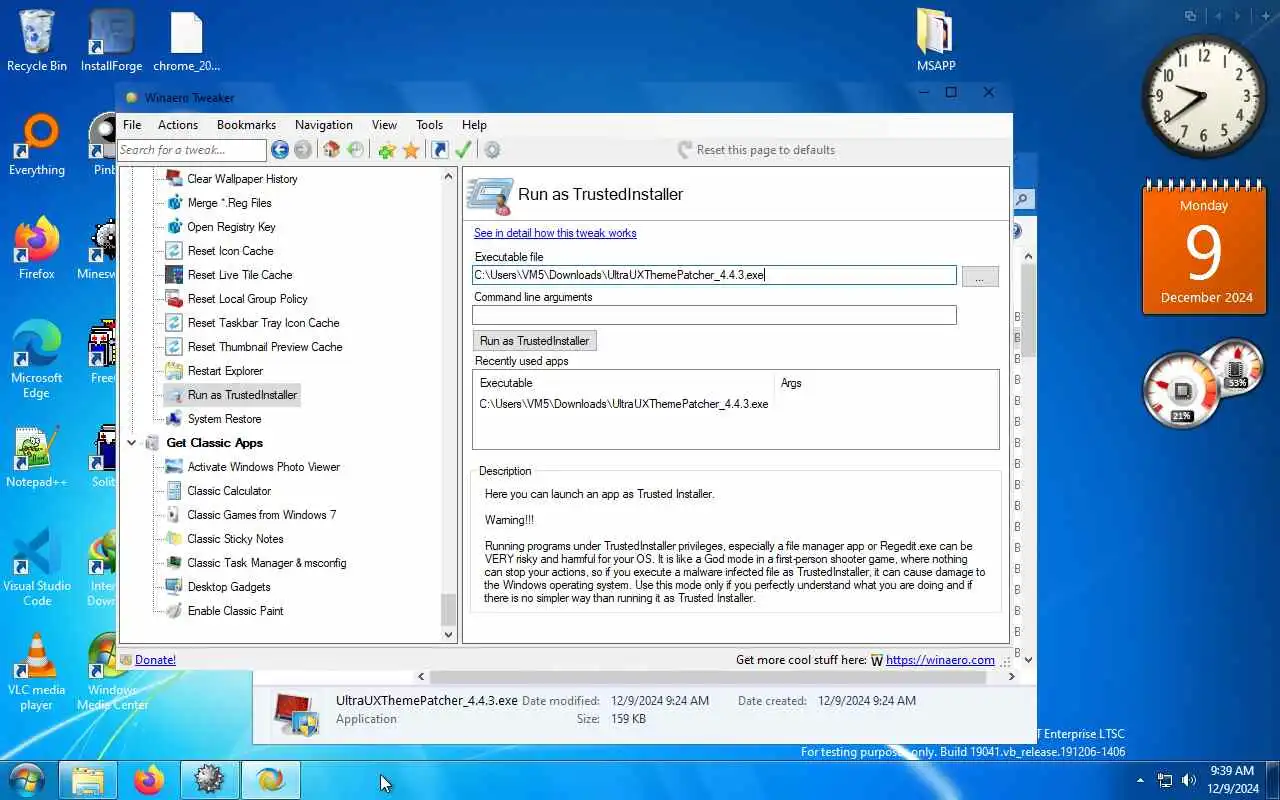Click the create shortcut arrow icon in toolbar
1280x800 pixels.
[x=440, y=150]
